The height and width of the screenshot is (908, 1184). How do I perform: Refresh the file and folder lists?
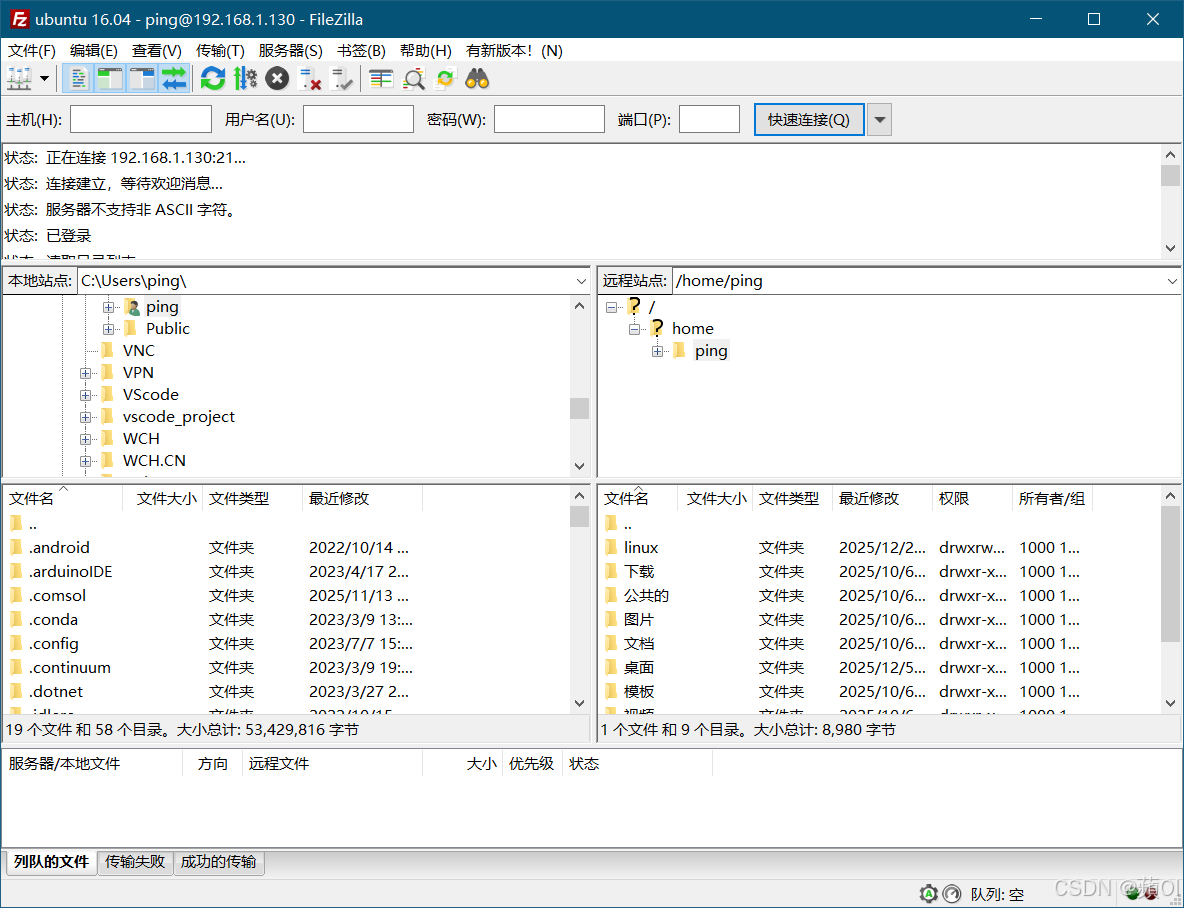tap(213, 79)
